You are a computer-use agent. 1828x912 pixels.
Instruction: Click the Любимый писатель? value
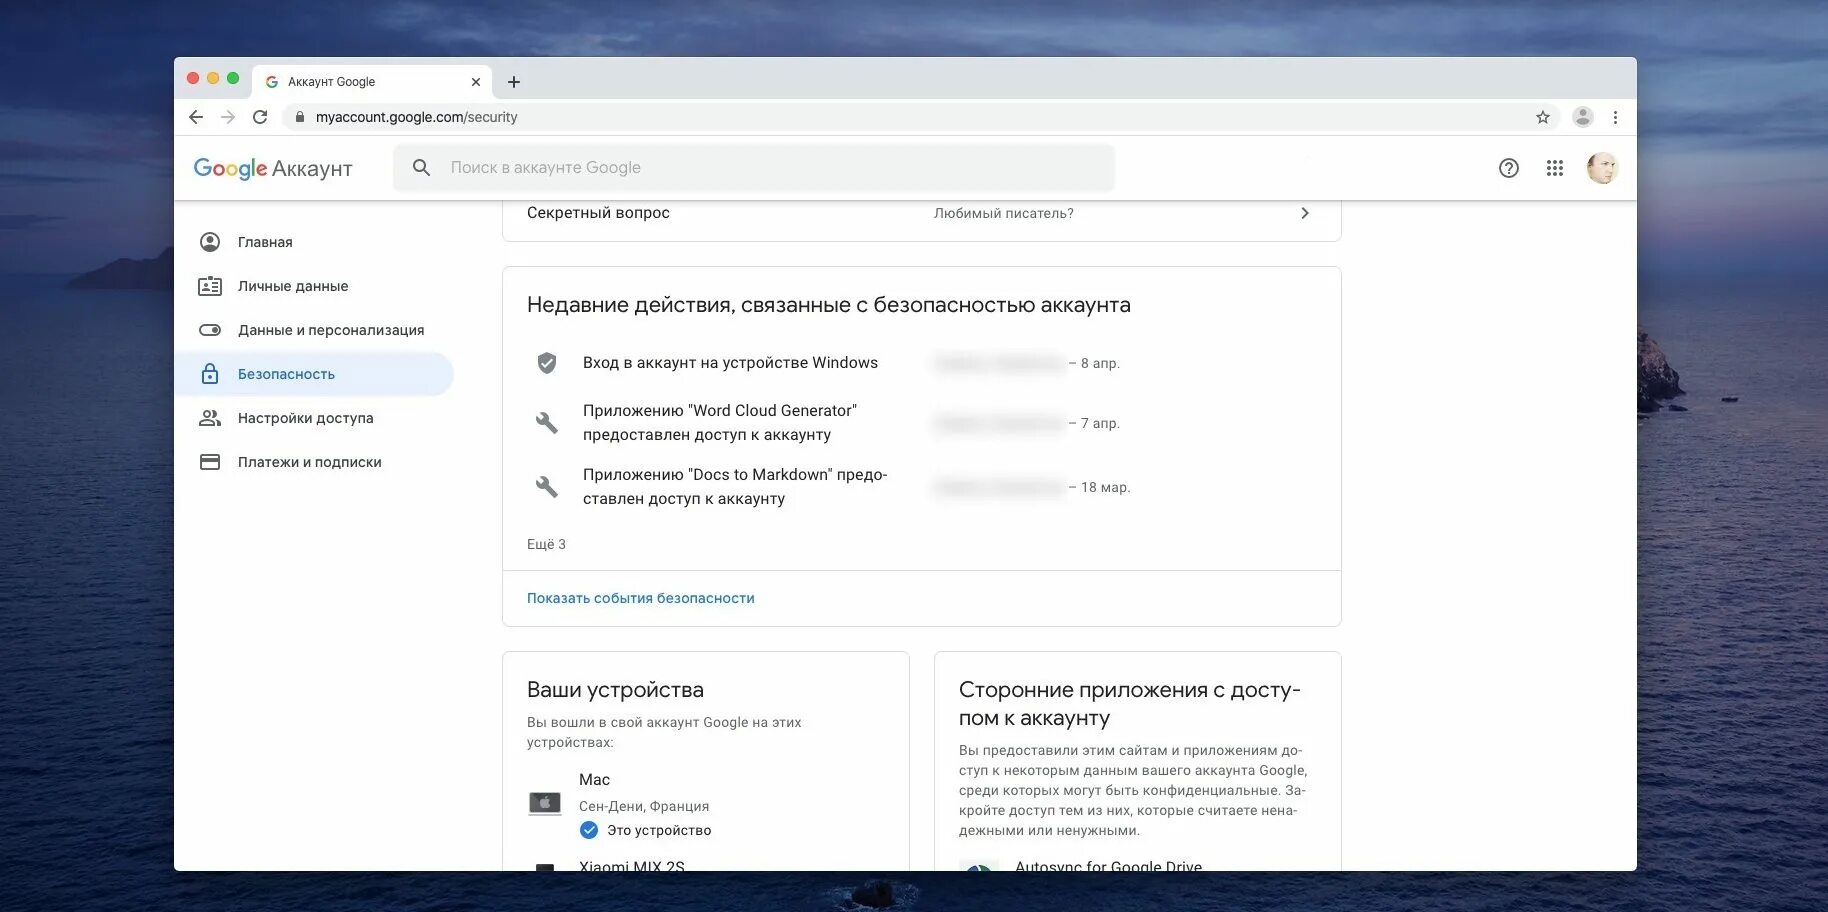coord(1004,213)
